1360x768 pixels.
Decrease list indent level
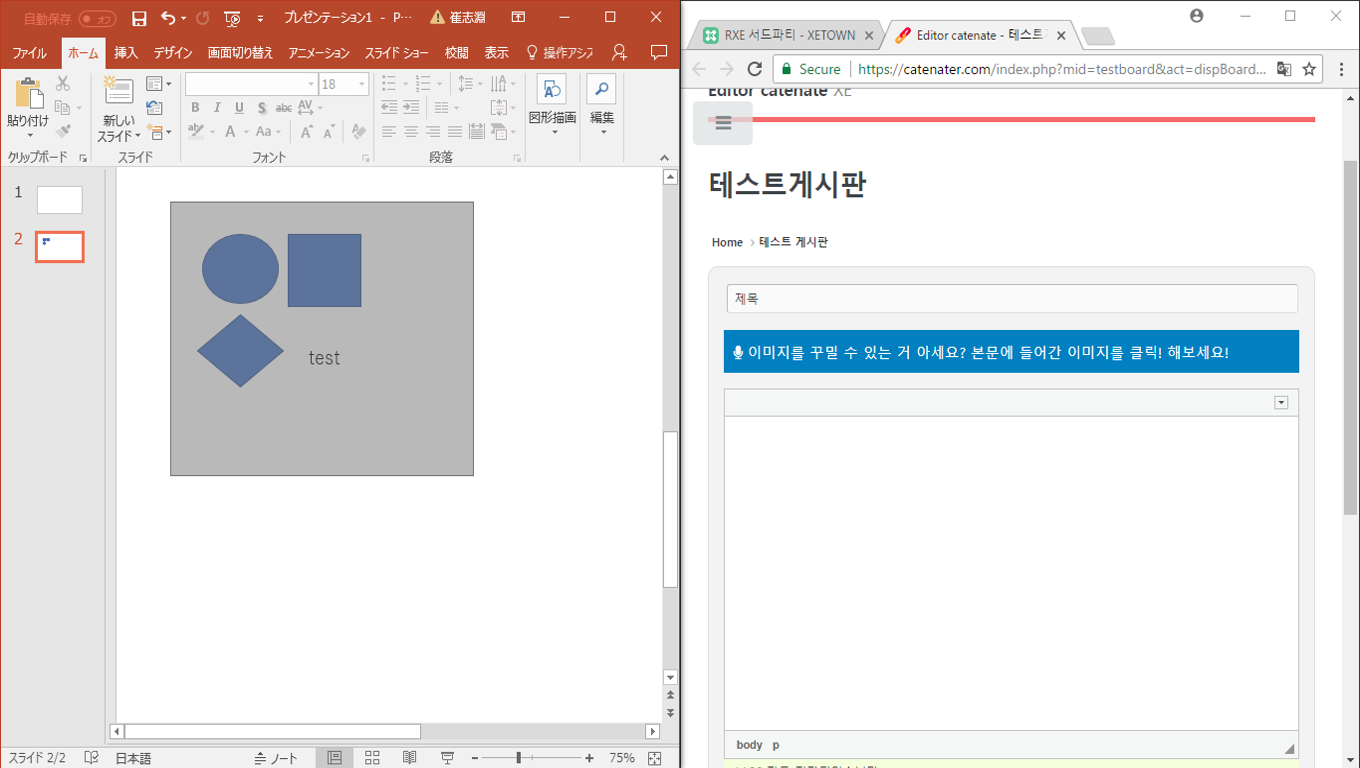[389, 108]
